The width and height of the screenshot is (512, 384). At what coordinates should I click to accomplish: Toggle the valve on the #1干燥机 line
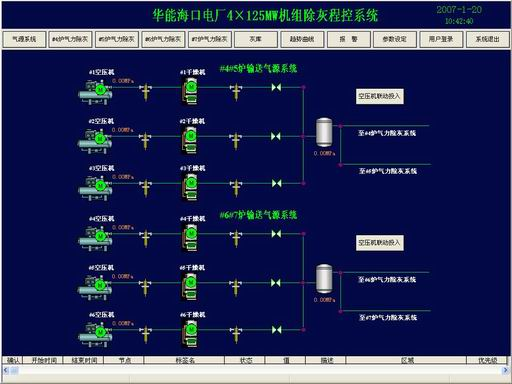276,88
